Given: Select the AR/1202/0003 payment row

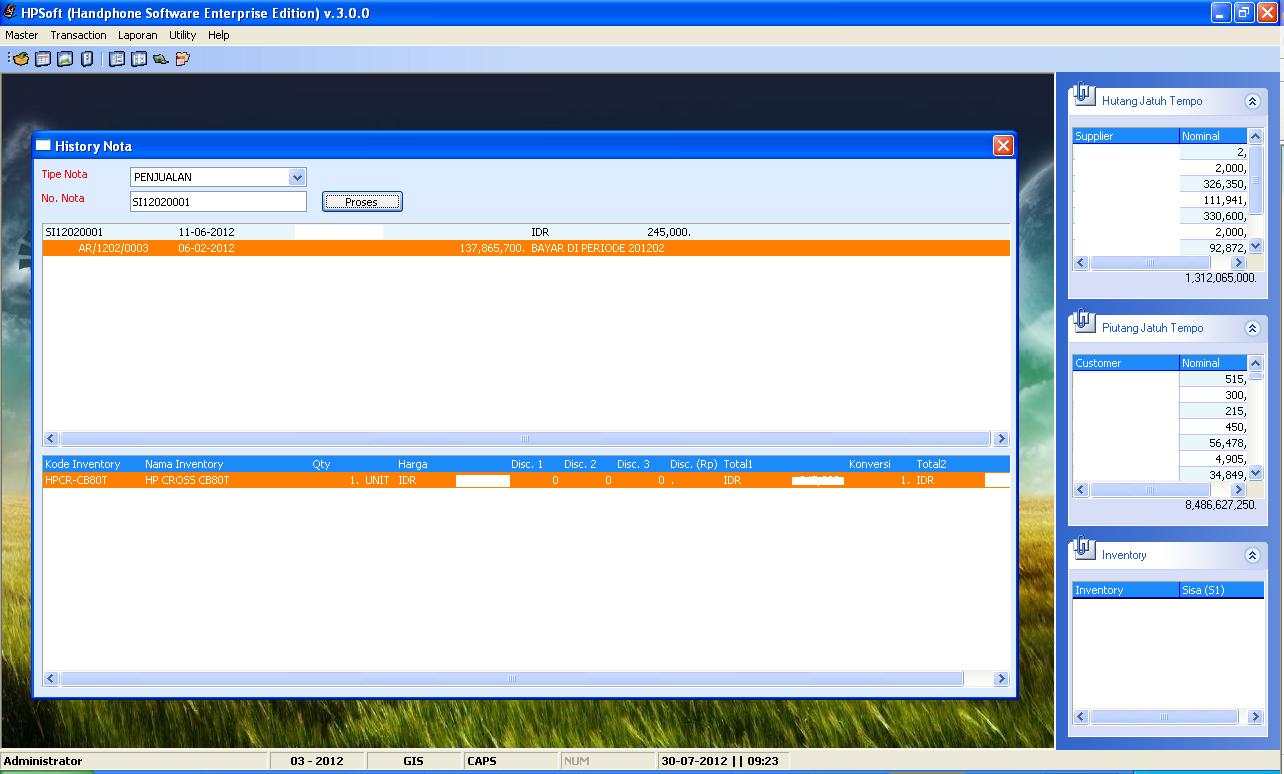Looking at the screenshot, I should click(526, 248).
